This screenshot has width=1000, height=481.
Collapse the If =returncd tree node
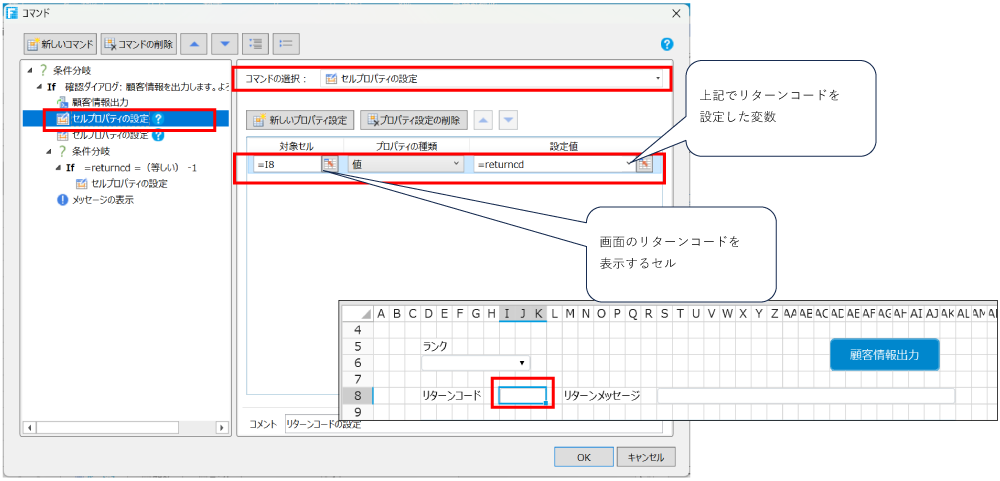[59, 168]
